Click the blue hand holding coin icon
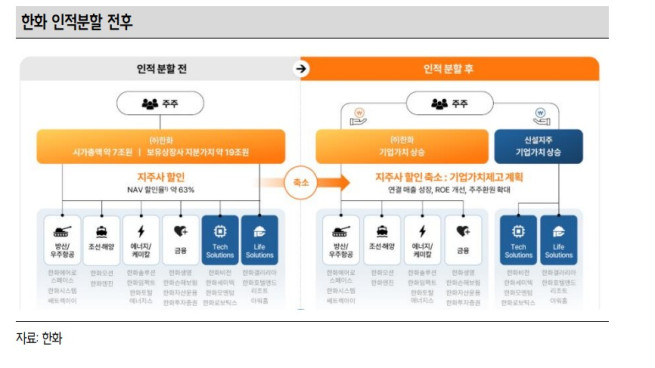The width and height of the screenshot is (655, 368). [x=541, y=117]
